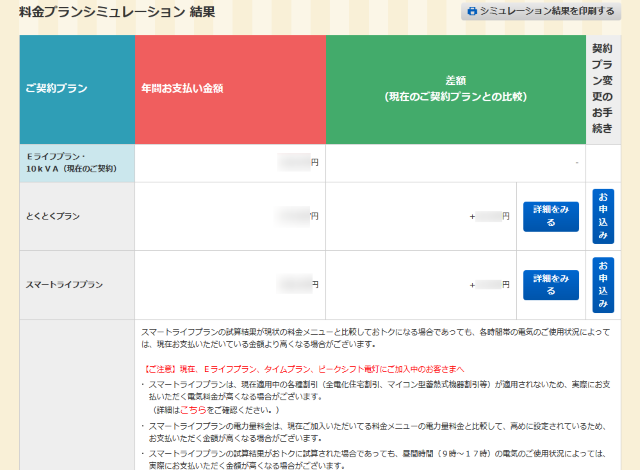The height and width of the screenshot is (470, 640).
Task: Click the 料金プランシミュレーション 結果 page title
Action: point(117,11)
